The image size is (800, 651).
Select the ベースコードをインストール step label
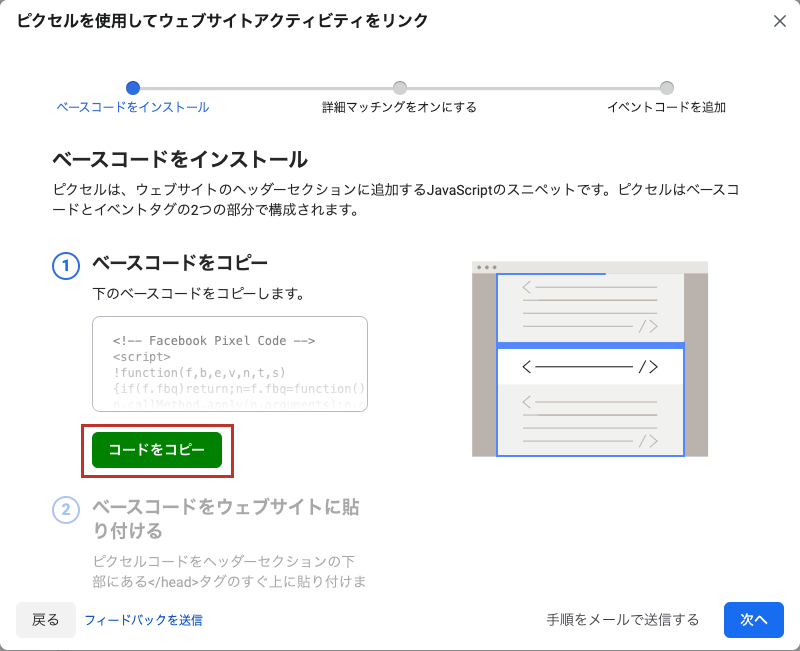tap(133, 107)
